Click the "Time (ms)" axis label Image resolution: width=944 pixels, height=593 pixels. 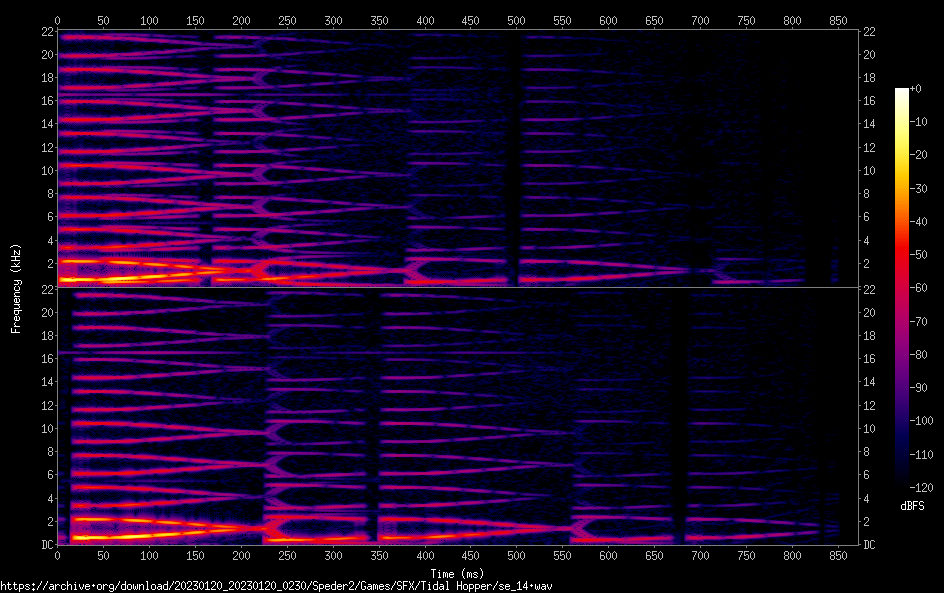(457, 573)
